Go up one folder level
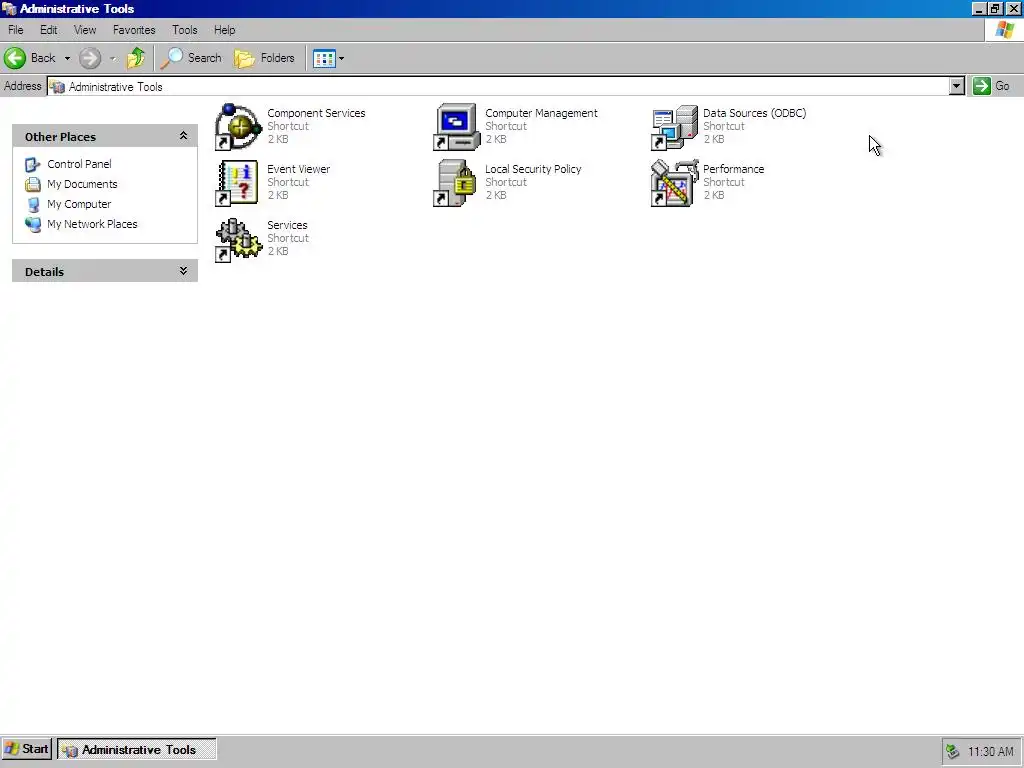The image size is (1024, 768). click(136, 58)
